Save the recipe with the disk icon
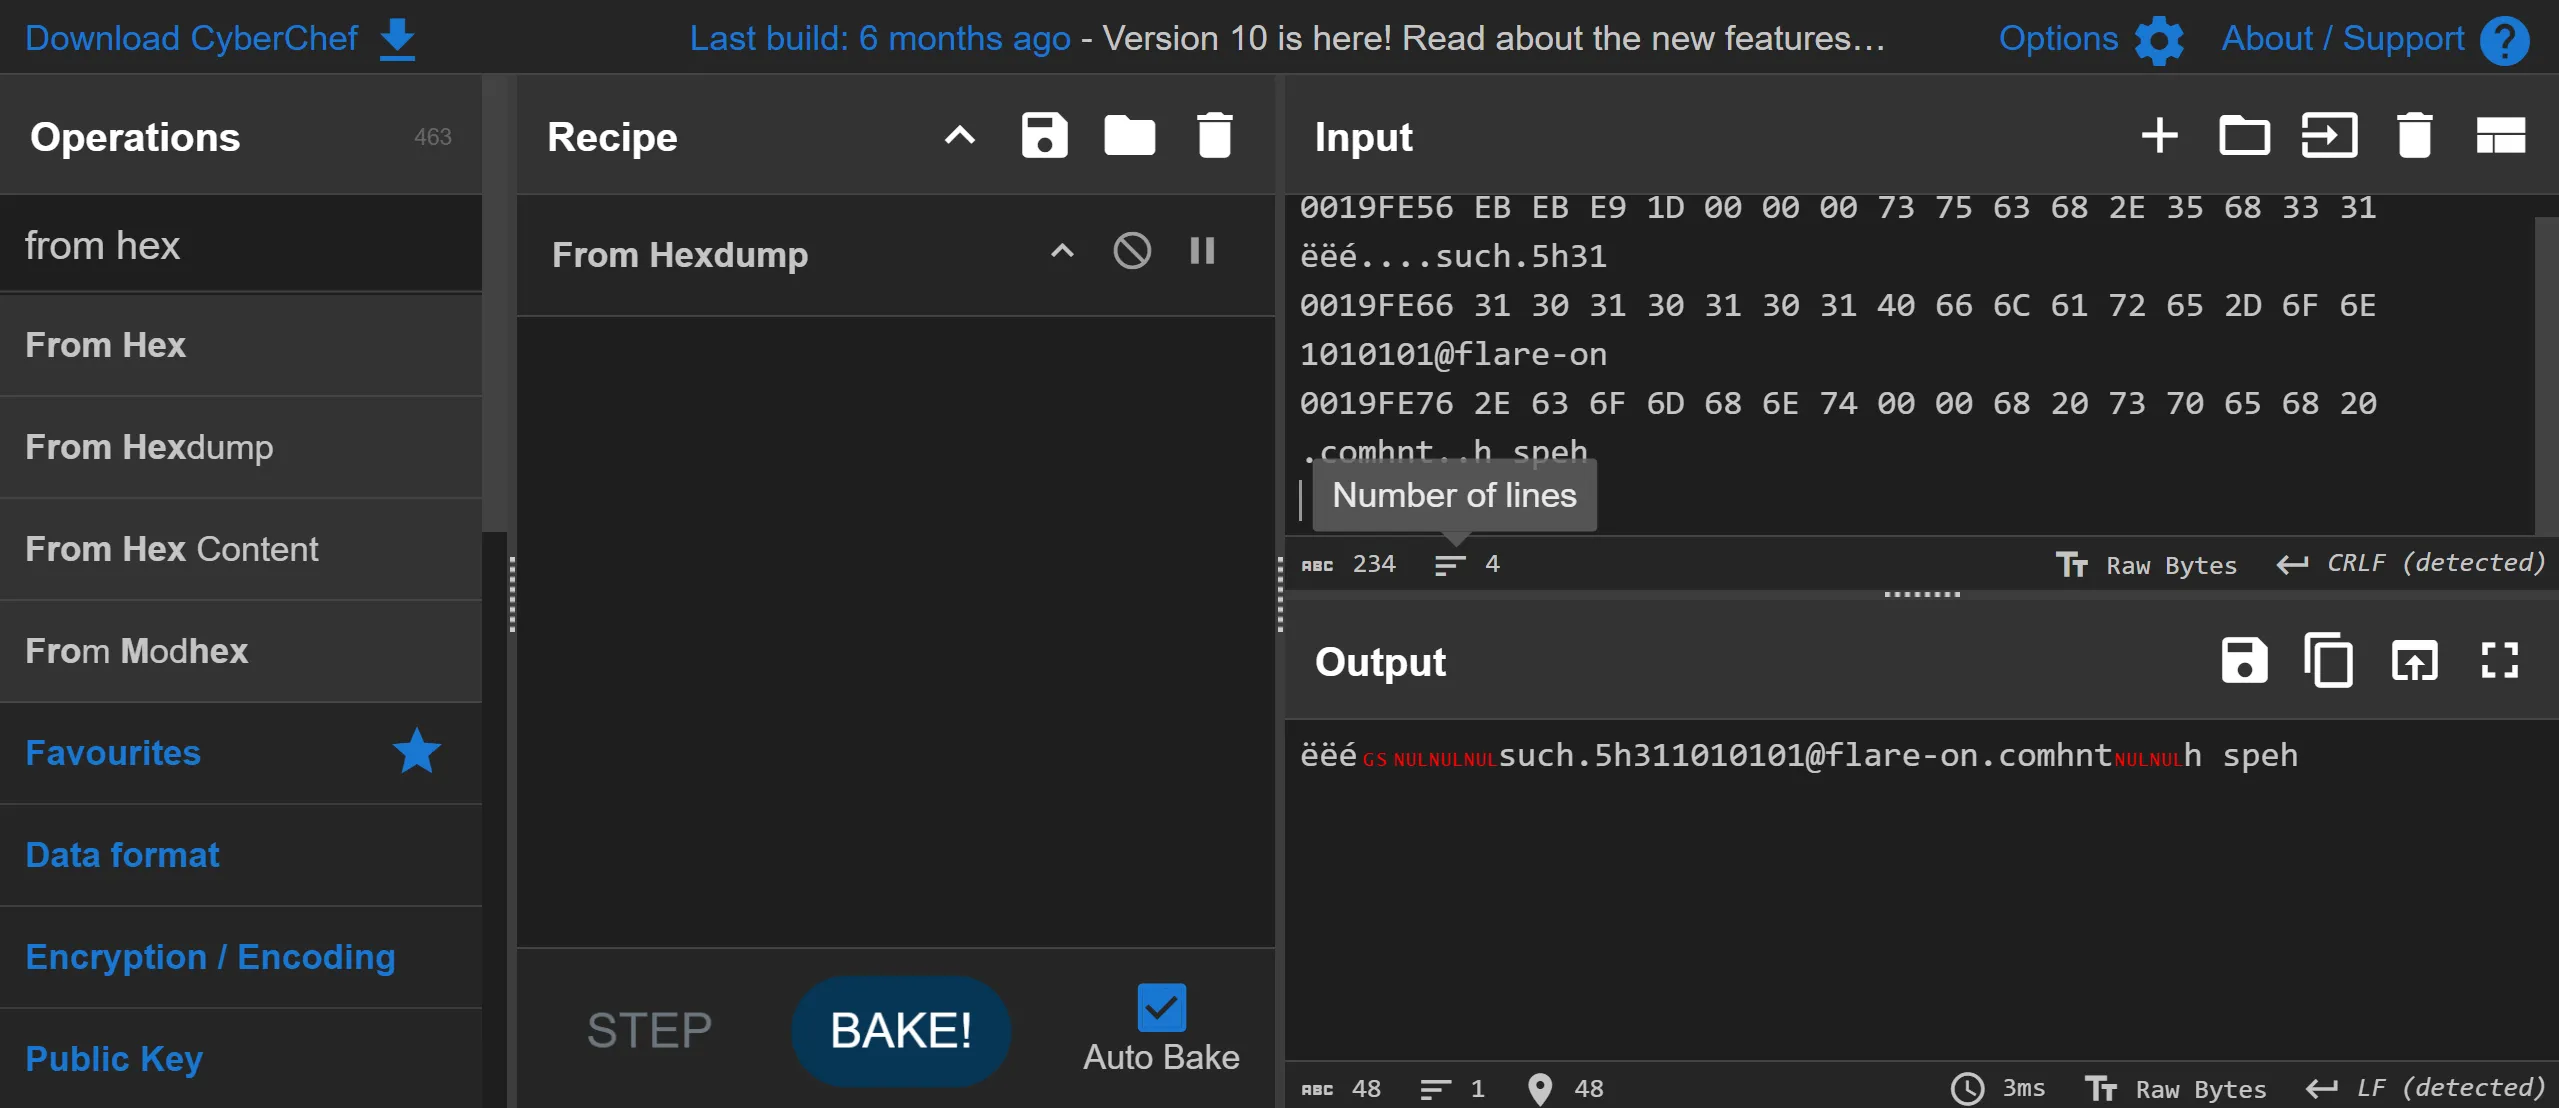 [x=1044, y=136]
